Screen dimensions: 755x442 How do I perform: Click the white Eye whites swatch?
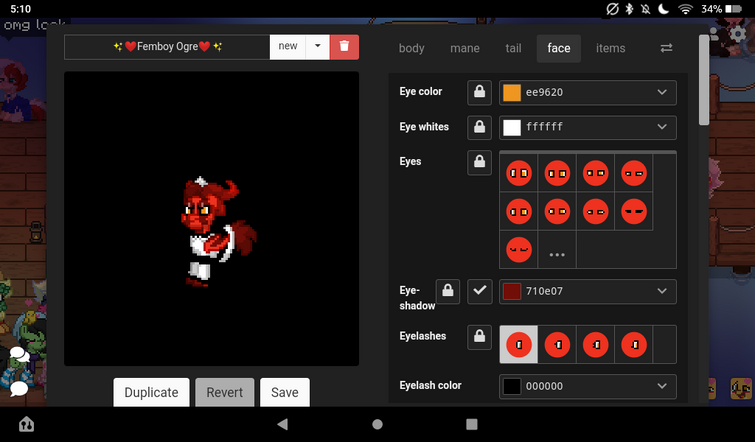coord(512,128)
